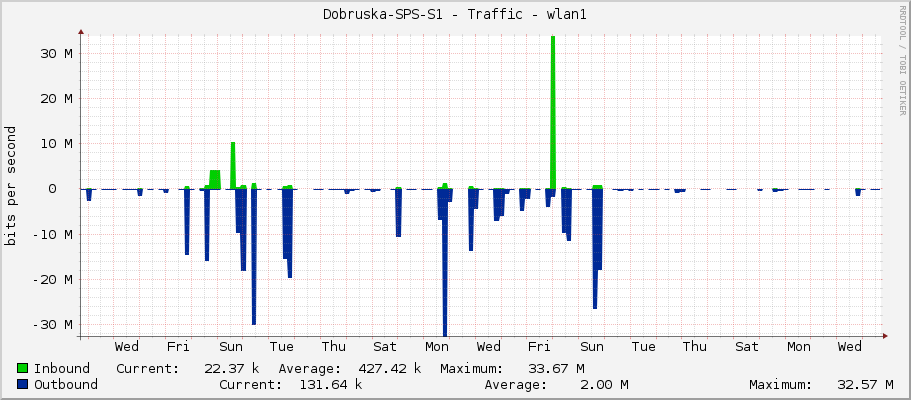Select the Outbound average value '2.00 M'

pyautogui.click(x=606, y=384)
